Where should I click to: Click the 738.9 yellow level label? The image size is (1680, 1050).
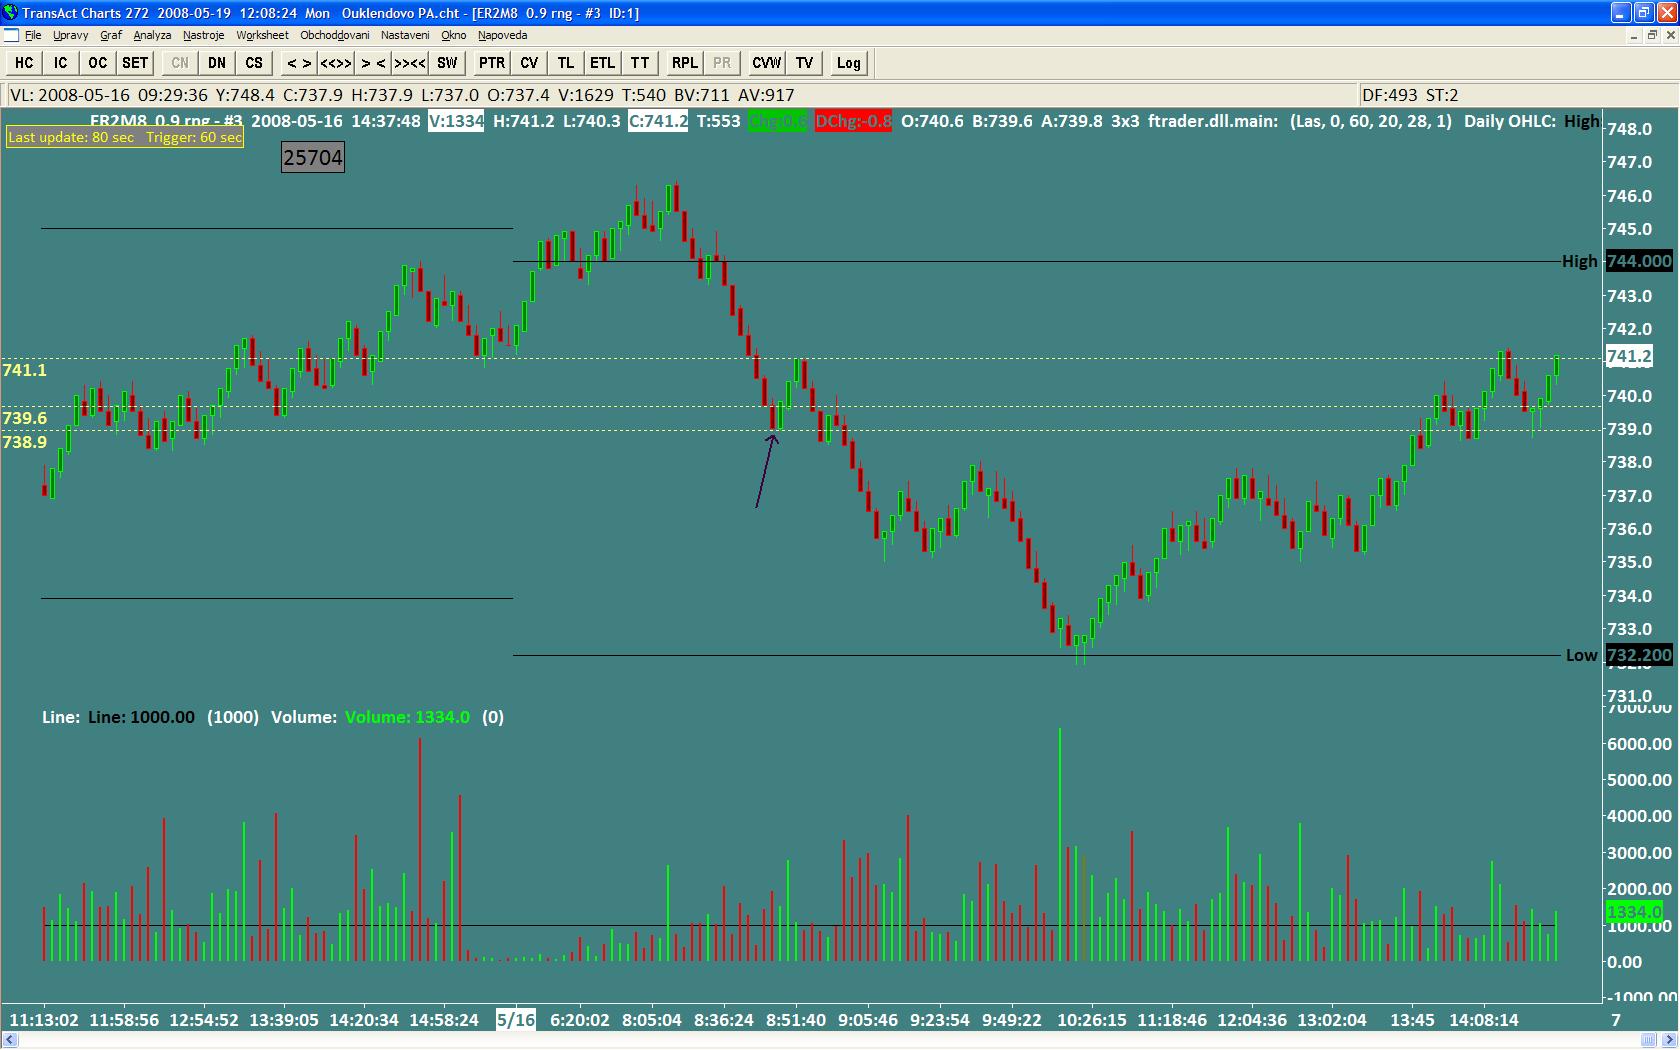25,442
